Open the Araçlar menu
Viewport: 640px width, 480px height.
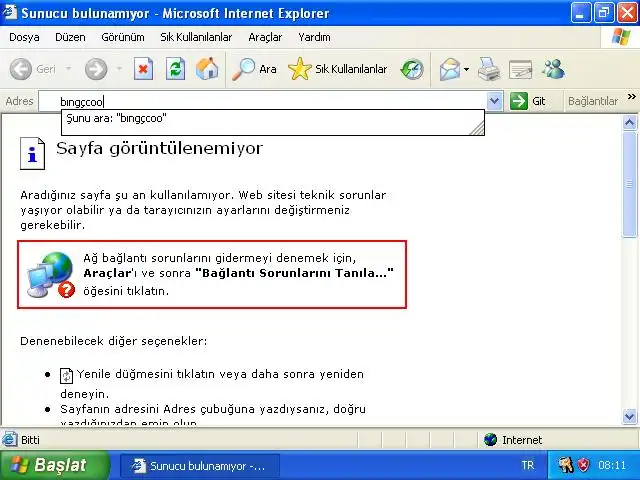point(265,37)
